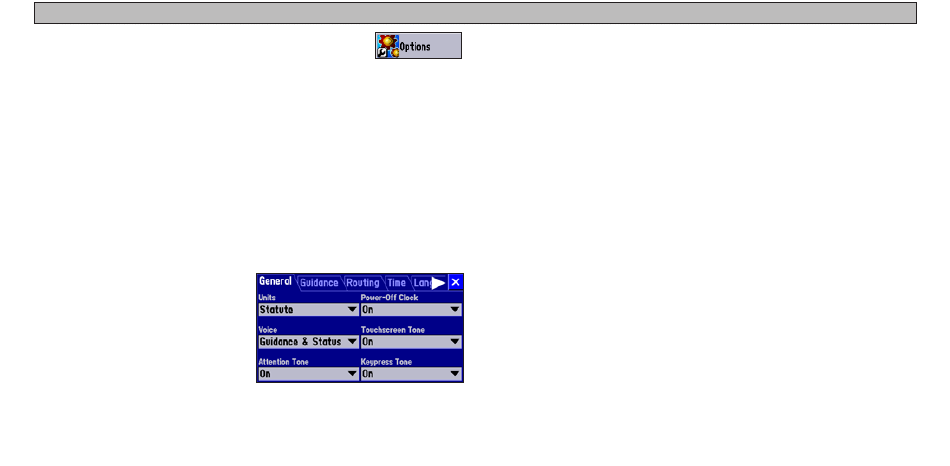Viewport: 950px width, 466px height.
Task: Expand the Voice dropdown arrow
Action: coord(352,342)
